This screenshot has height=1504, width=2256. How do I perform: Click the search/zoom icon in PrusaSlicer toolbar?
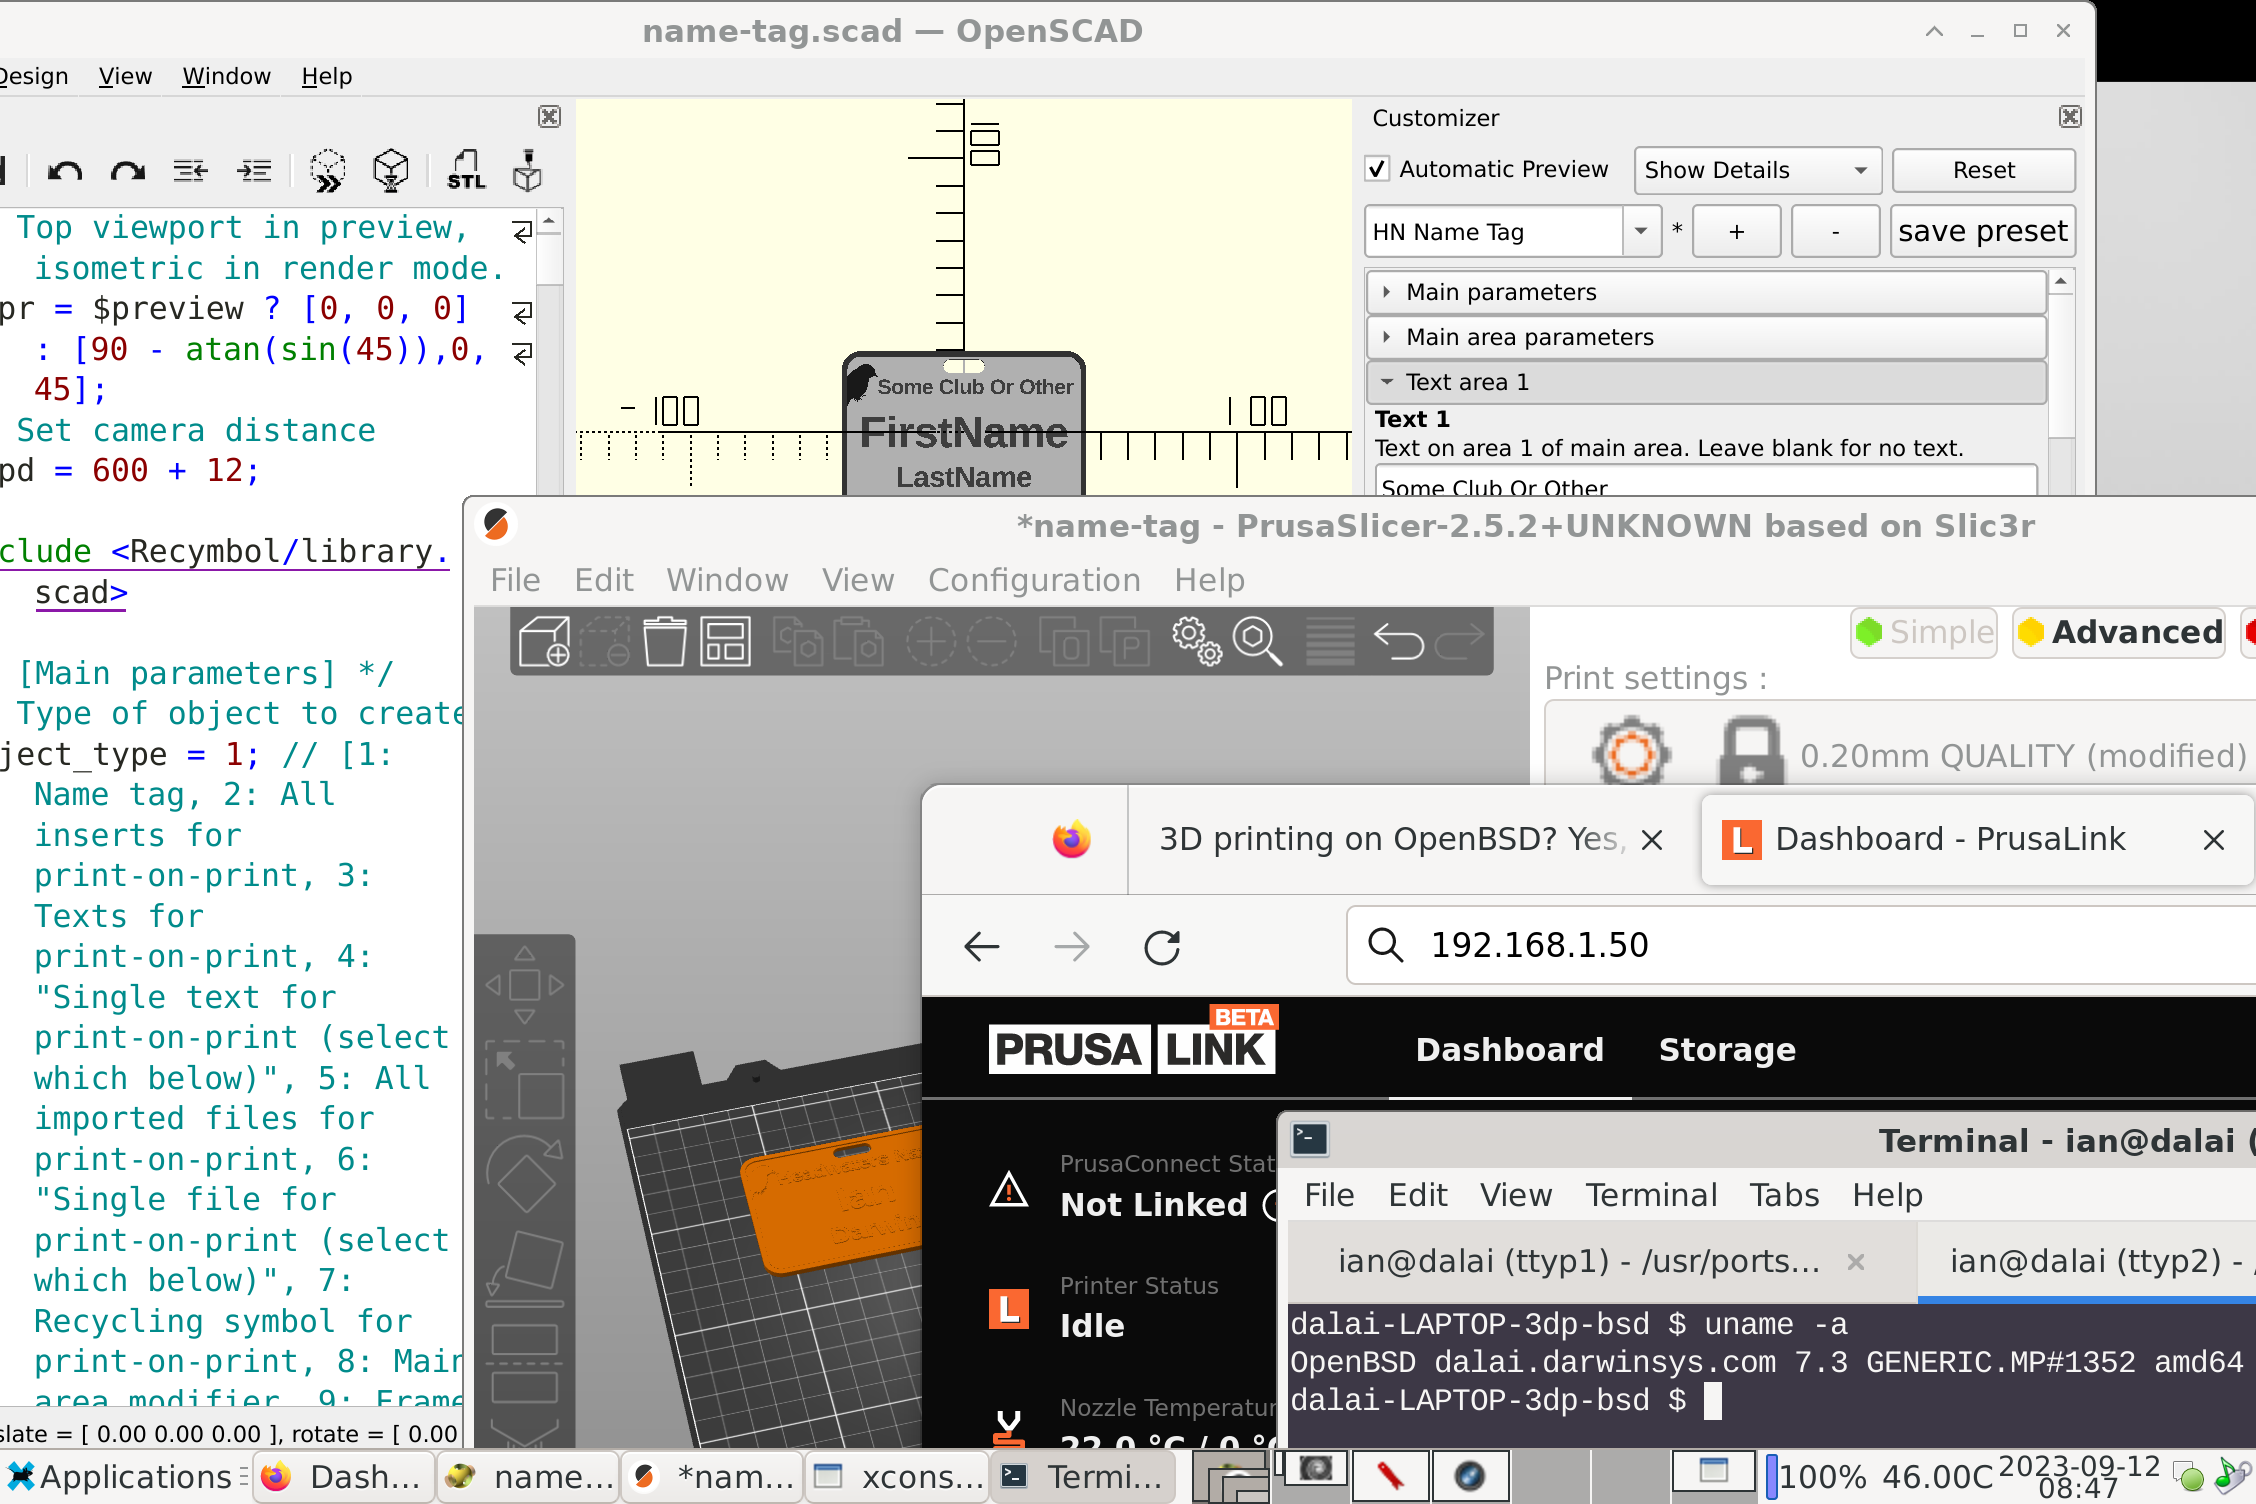point(1257,640)
